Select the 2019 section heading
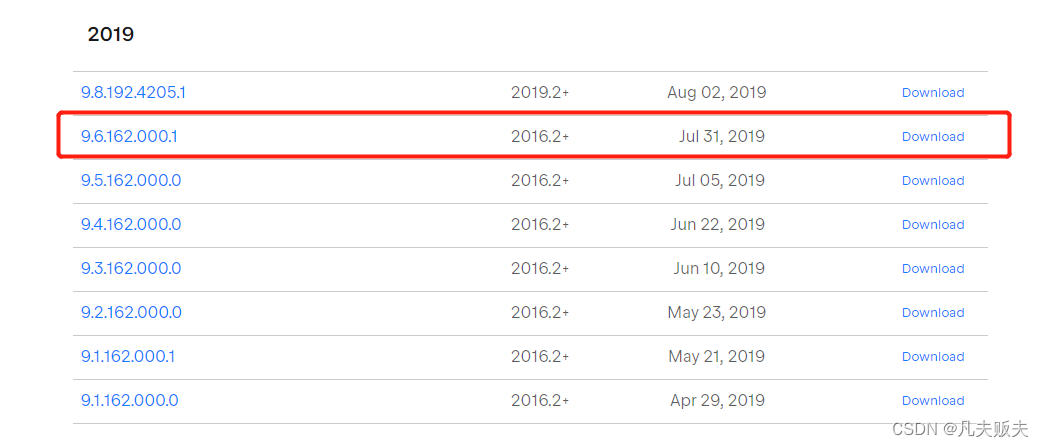 tap(111, 34)
